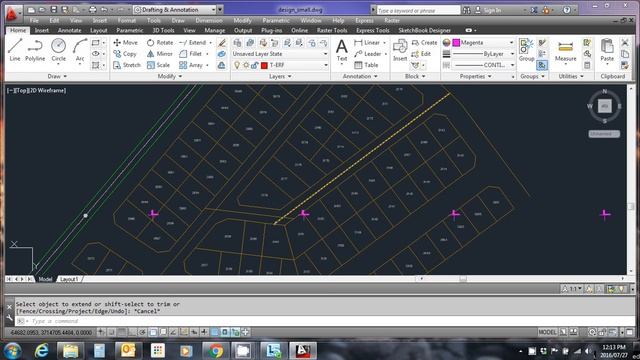The height and width of the screenshot is (360, 640).
Task: Click the search keyword input field
Action: (418, 10)
